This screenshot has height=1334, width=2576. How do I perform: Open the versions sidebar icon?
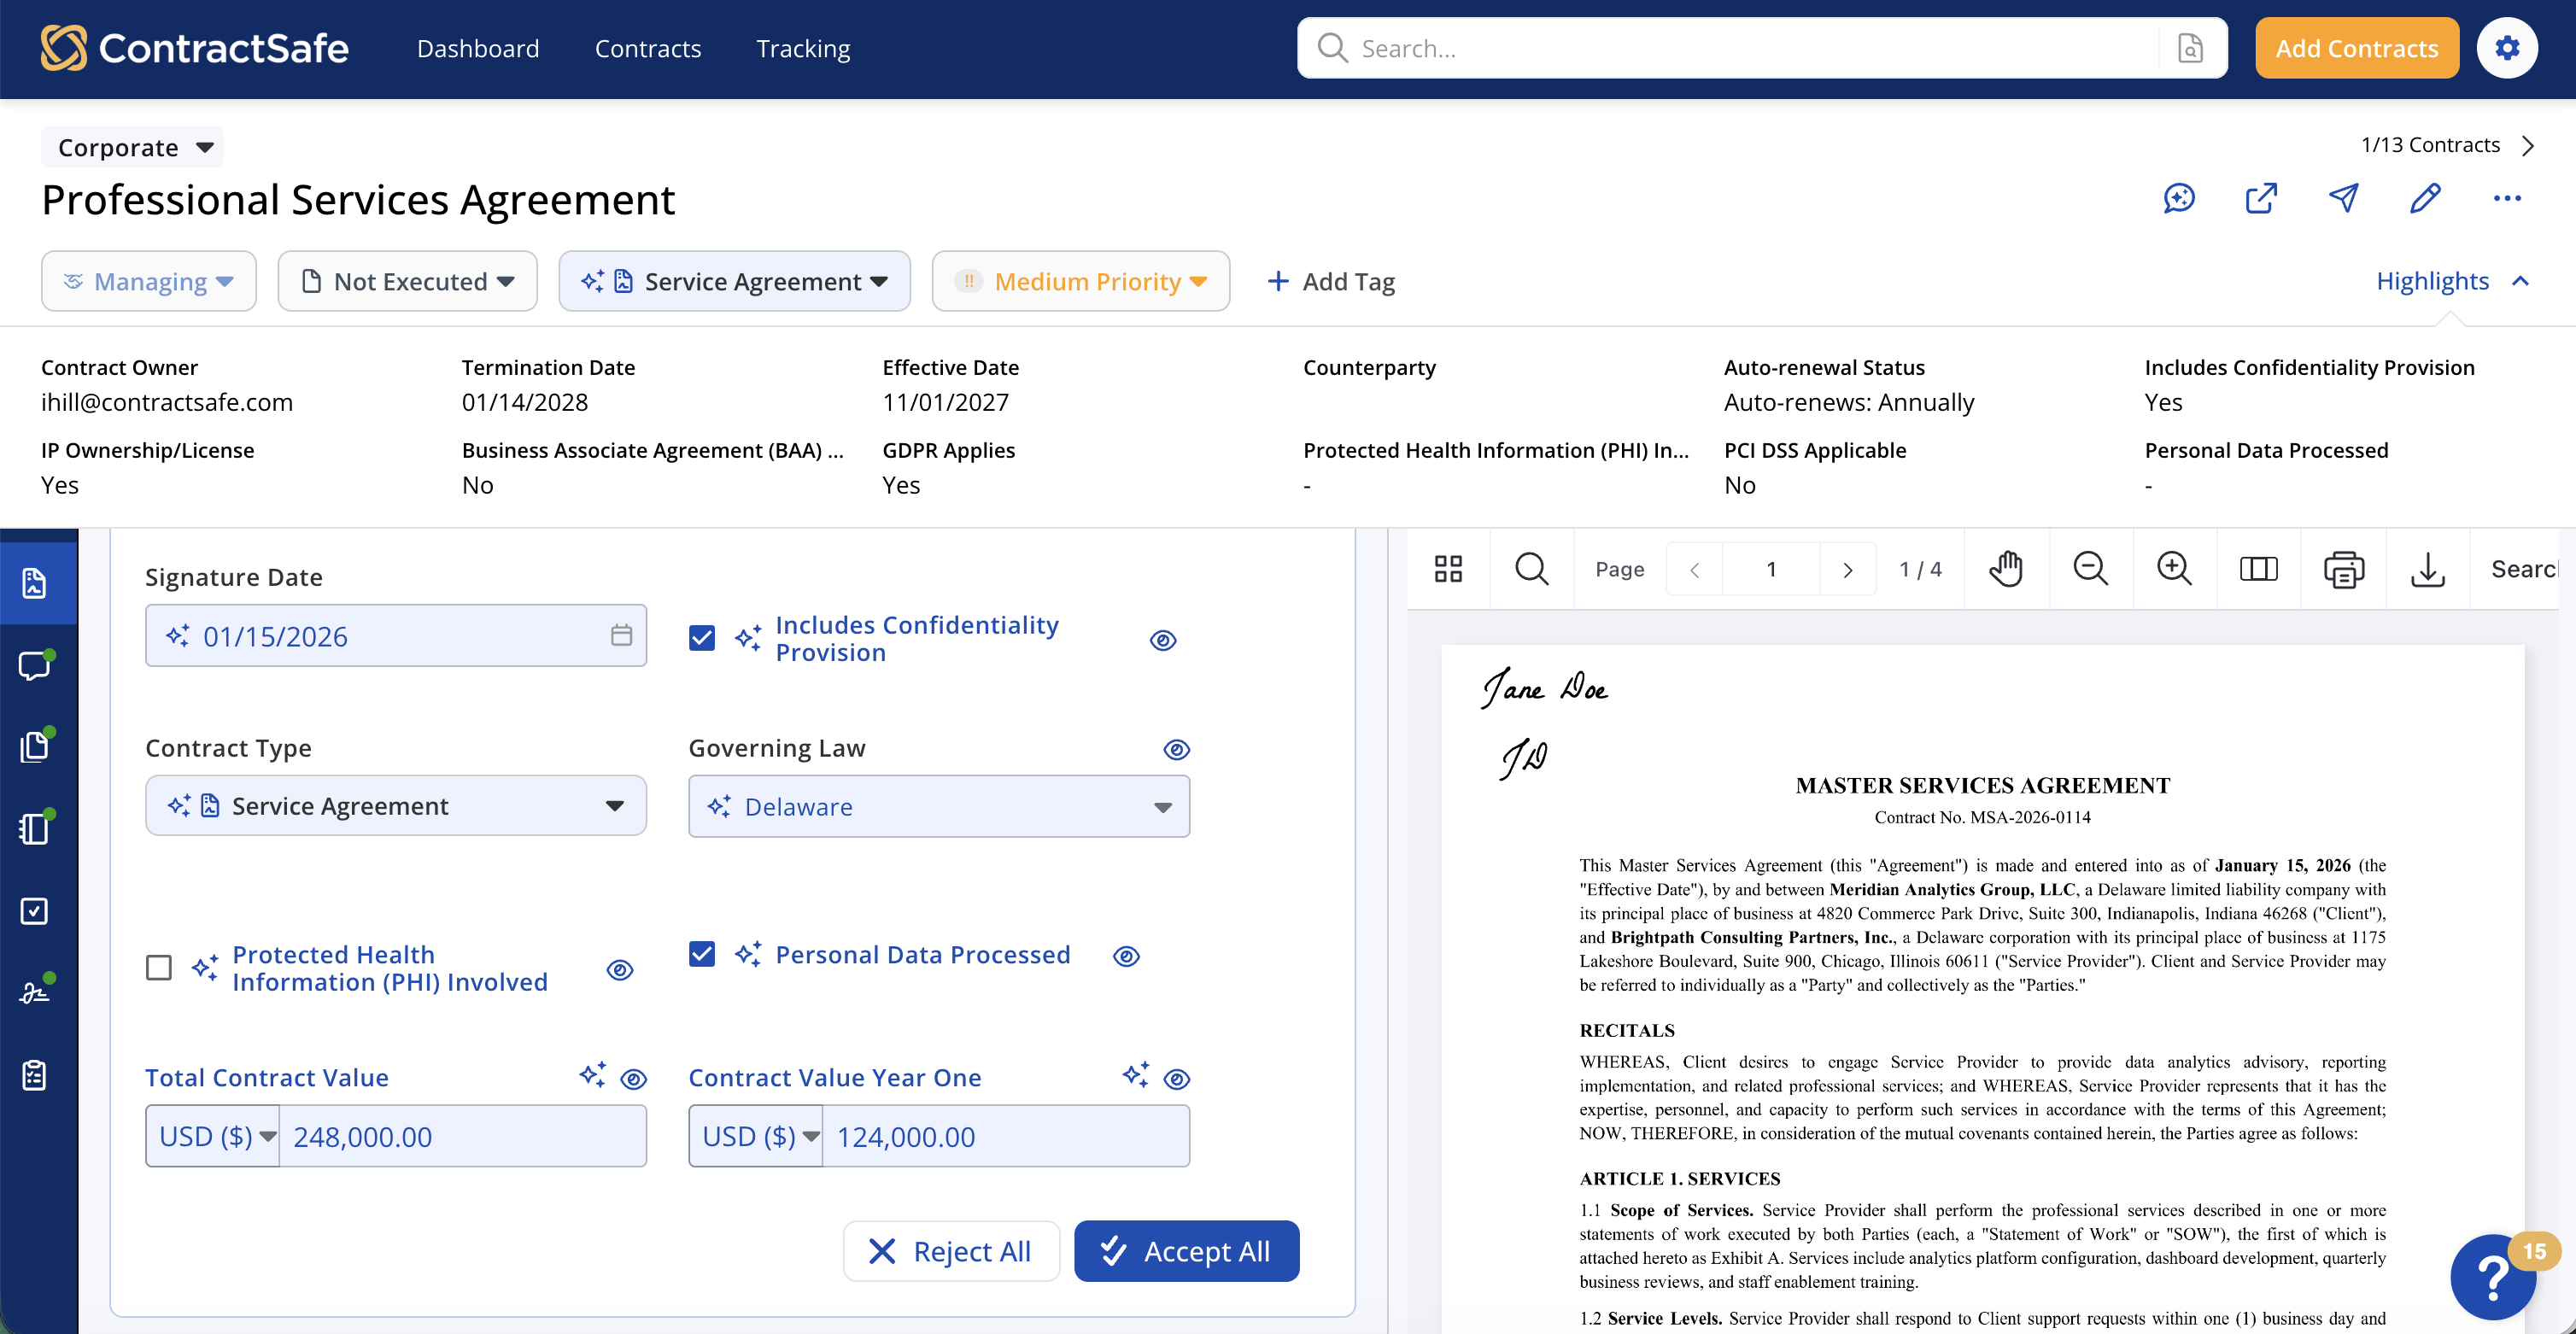[x=35, y=829]
